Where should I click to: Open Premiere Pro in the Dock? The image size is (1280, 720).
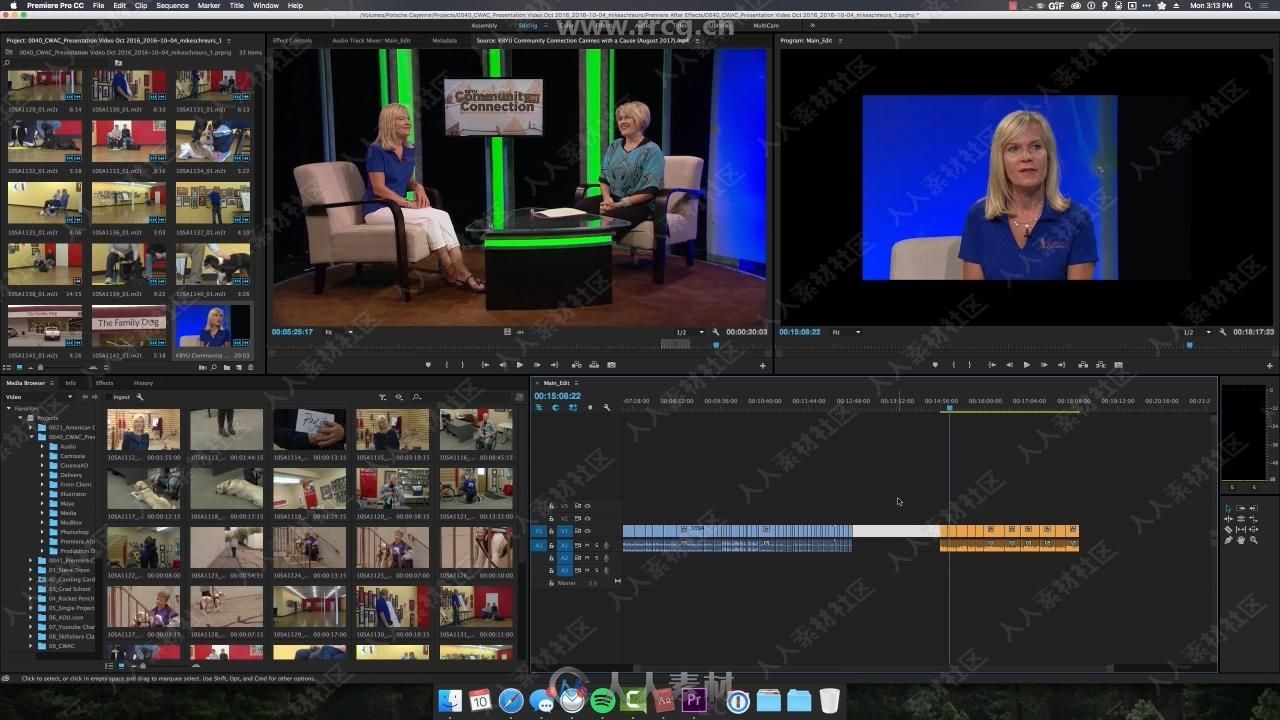click(693, 701)
